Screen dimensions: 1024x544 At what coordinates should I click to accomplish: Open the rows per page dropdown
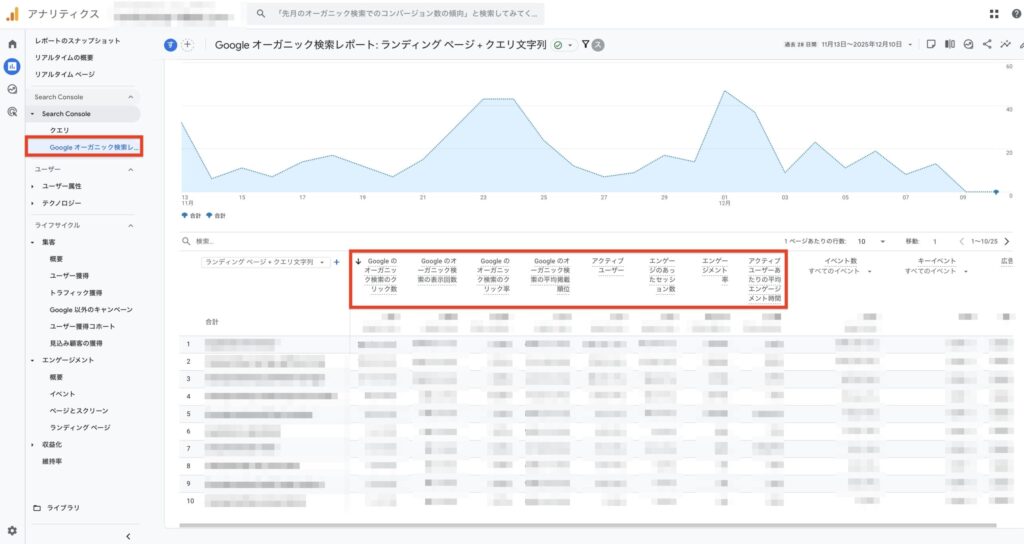(x=868, y=241)
